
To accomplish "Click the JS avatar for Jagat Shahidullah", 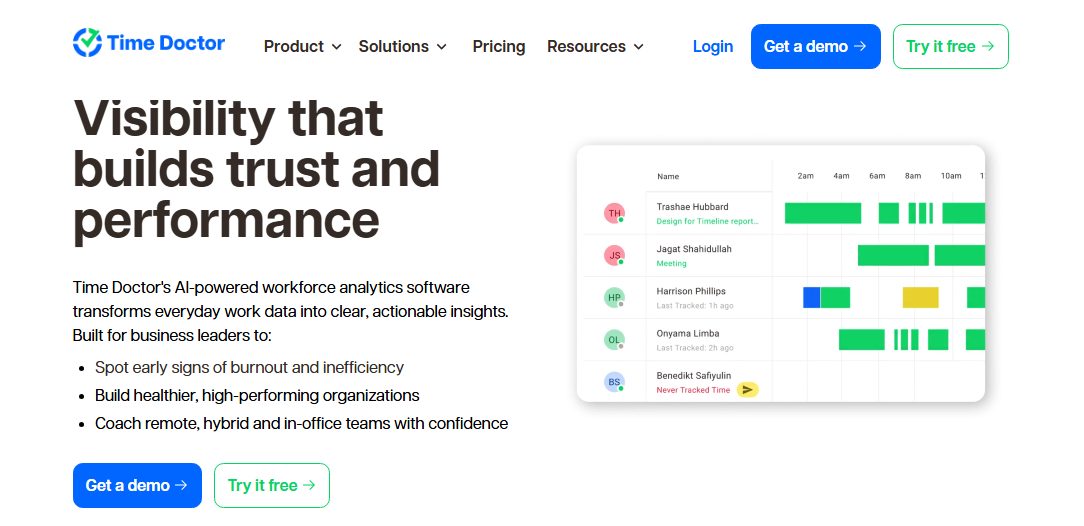I will pos(614,255).
